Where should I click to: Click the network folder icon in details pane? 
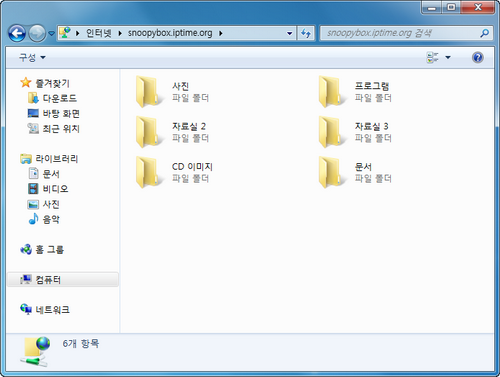(35, 352)
